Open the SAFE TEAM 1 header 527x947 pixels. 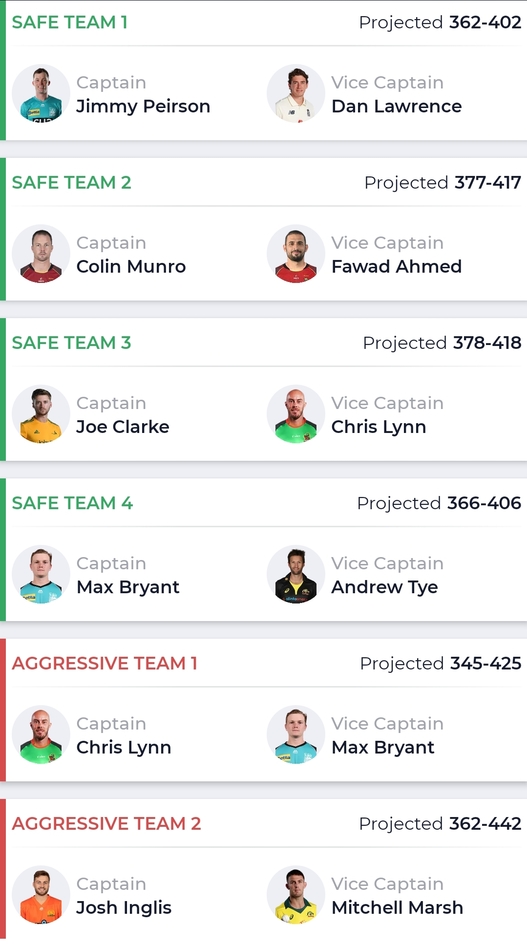(x=69, y=22)
